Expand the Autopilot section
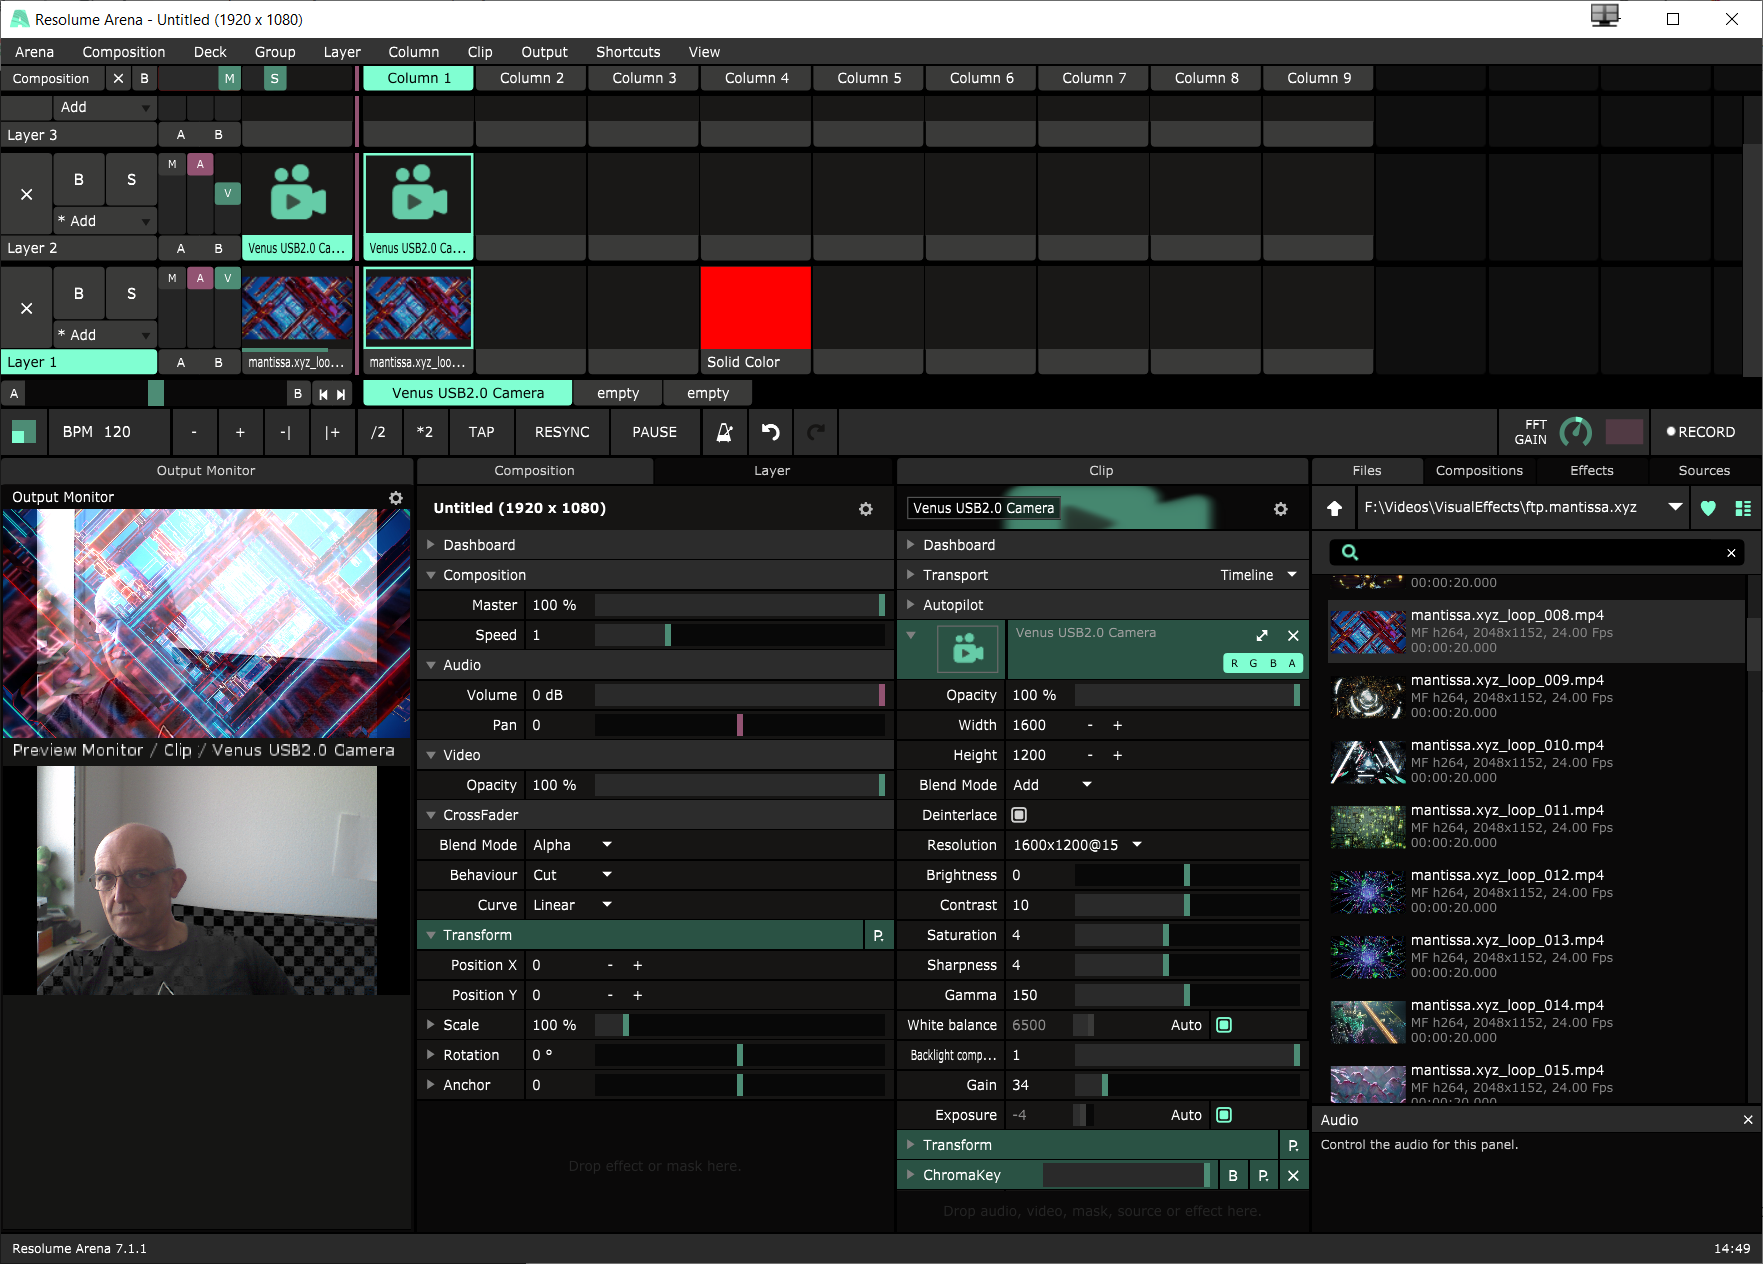This screenshot has width=1763, height=1264. tap(911, 605)
